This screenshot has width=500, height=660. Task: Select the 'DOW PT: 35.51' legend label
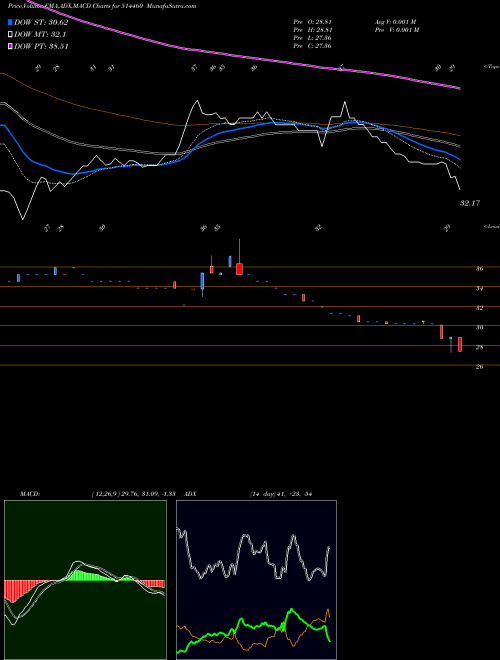click(x=41, y=46)
